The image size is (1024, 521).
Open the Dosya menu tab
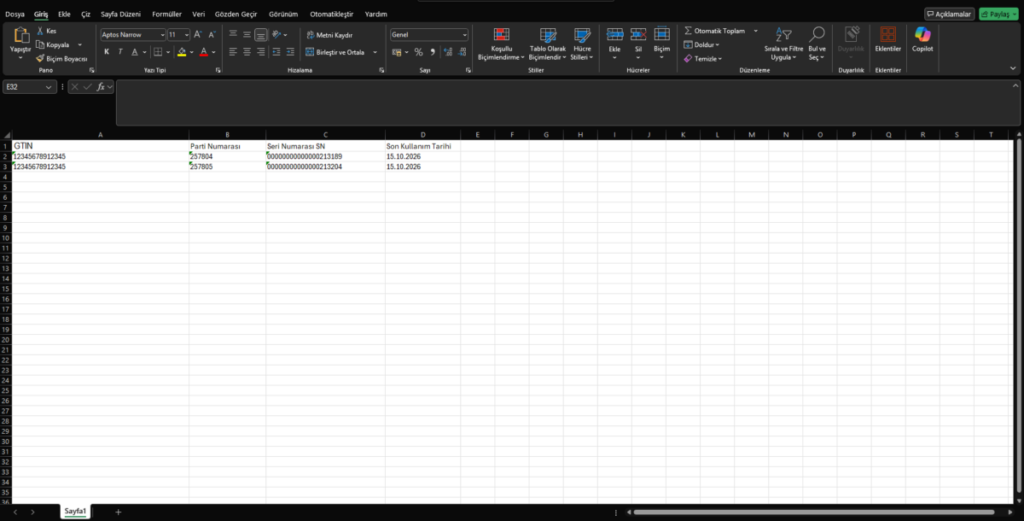[x=15, y=14]
